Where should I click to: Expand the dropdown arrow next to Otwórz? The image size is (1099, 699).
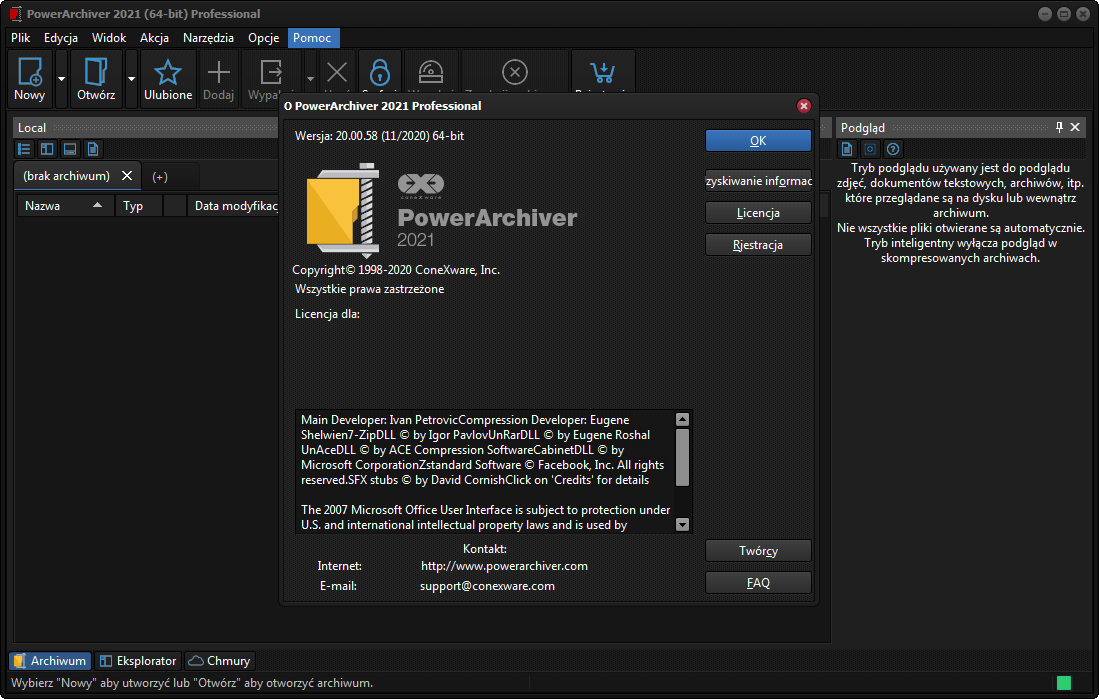coord(131,79)
